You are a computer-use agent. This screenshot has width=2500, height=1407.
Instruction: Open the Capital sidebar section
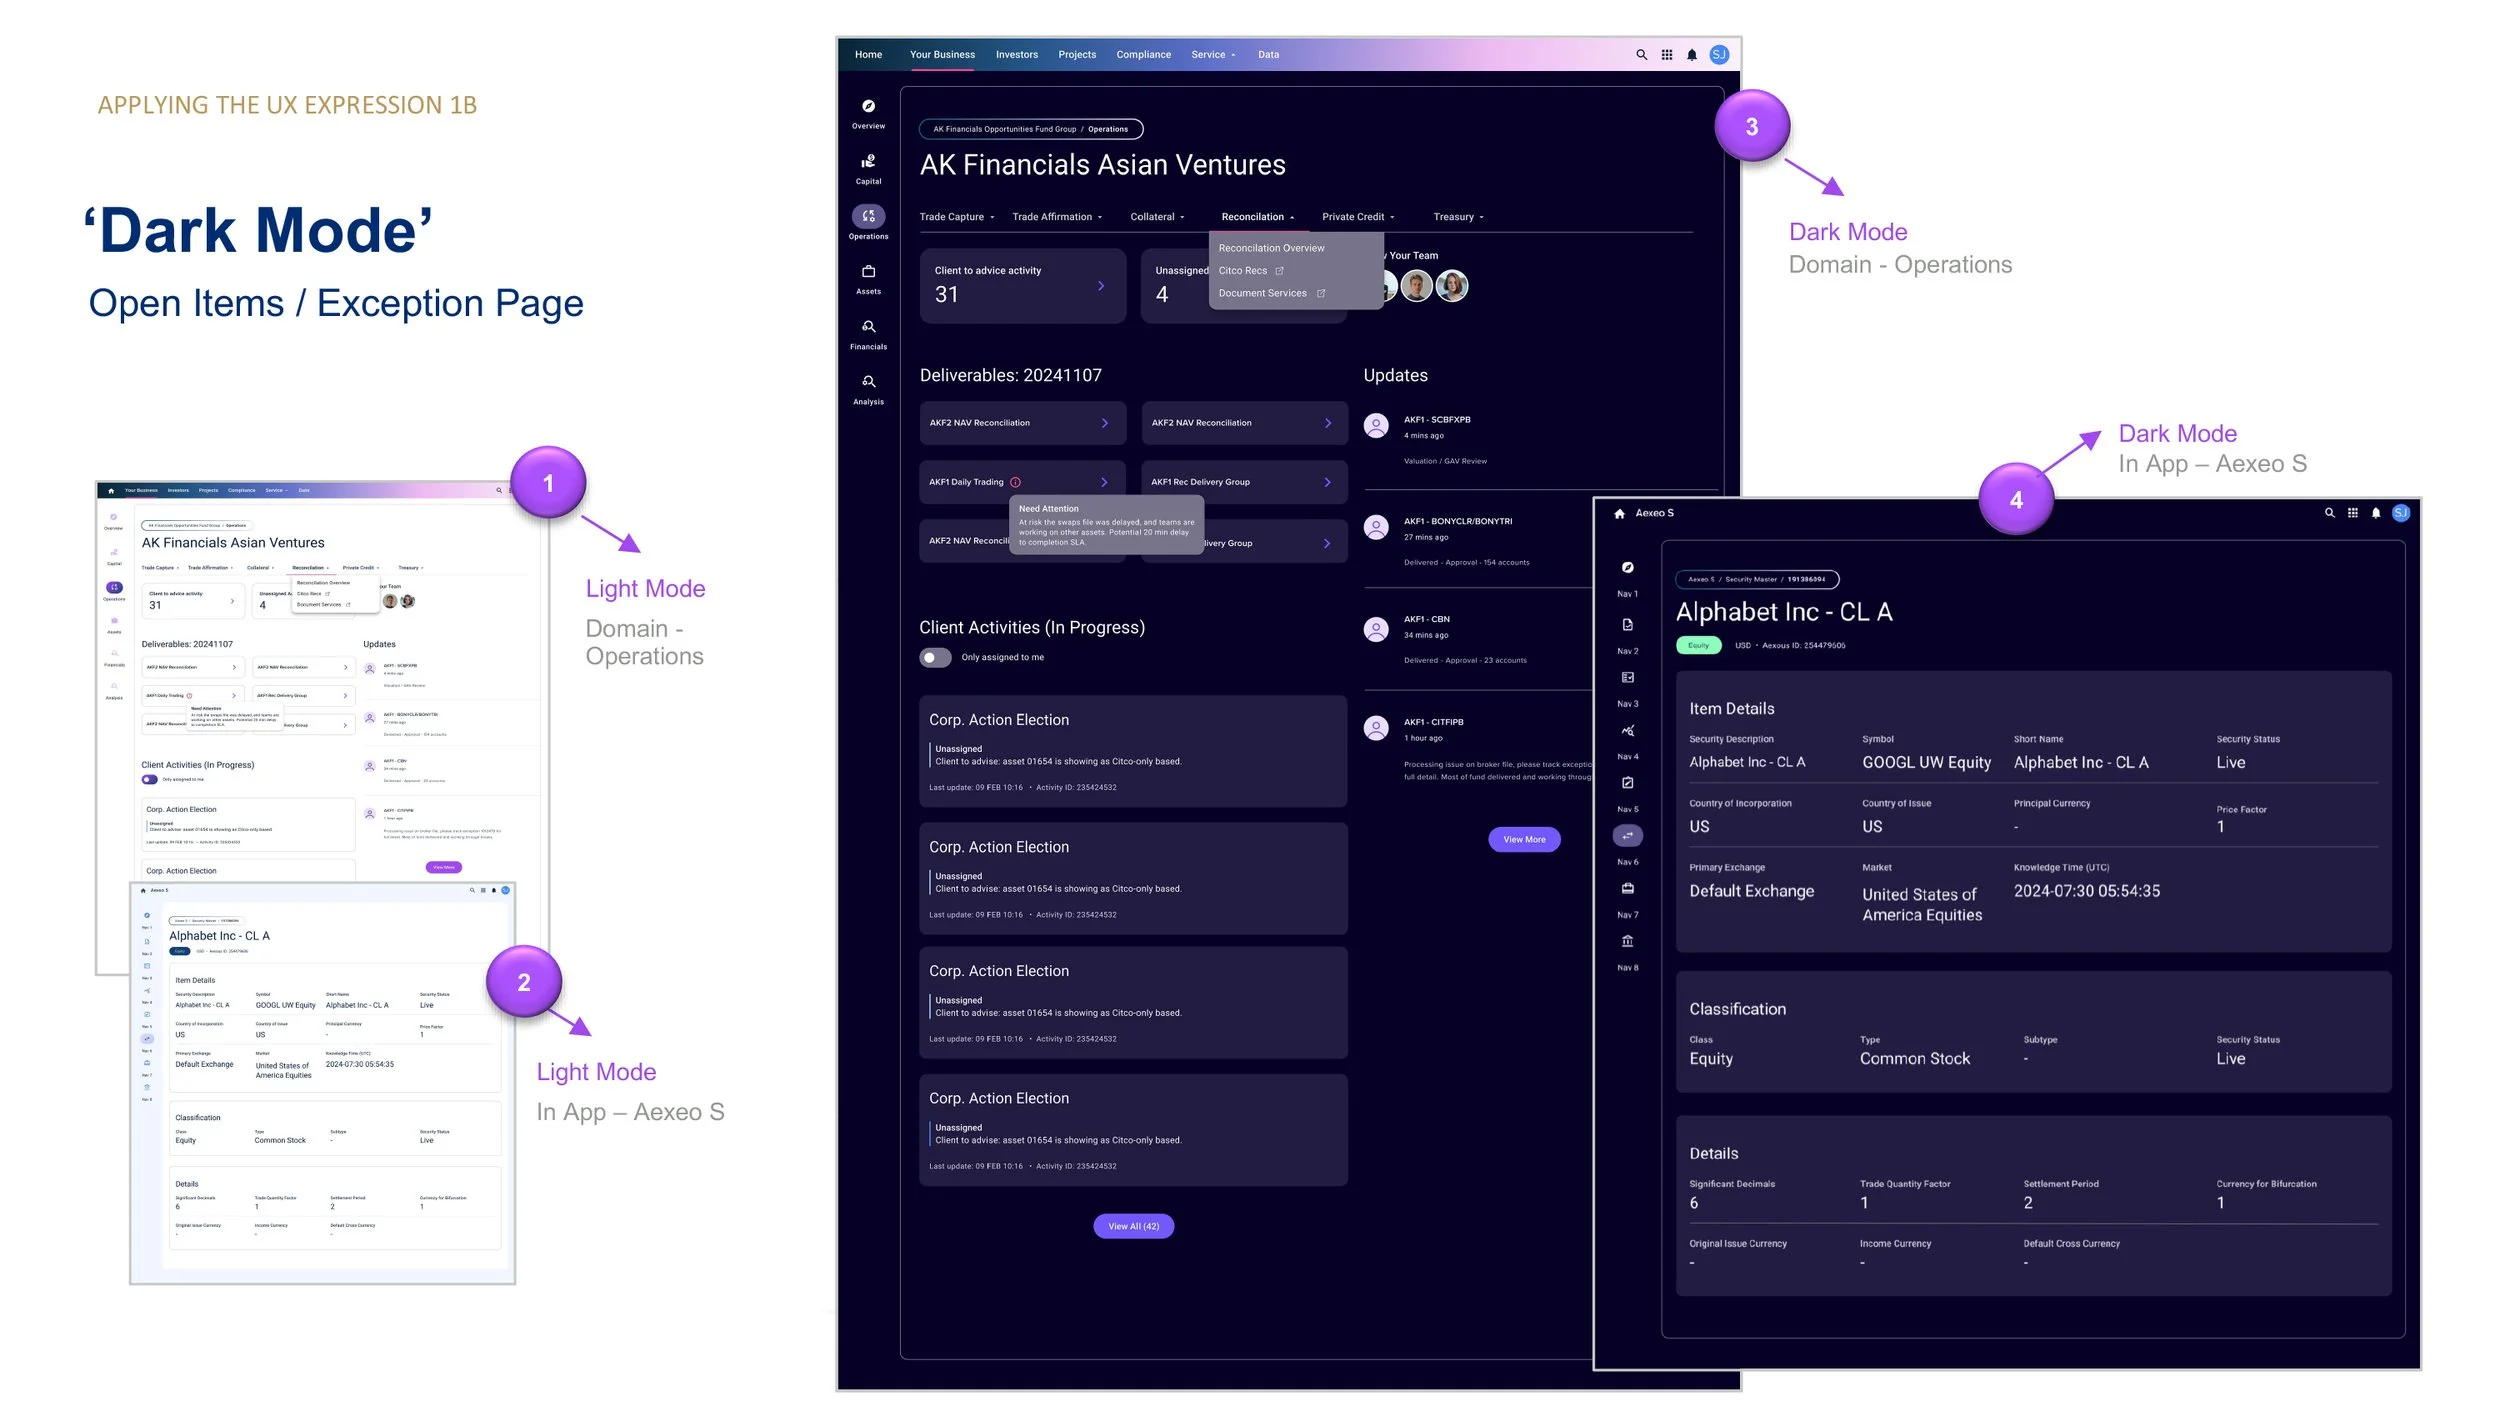tap(868, 166)
